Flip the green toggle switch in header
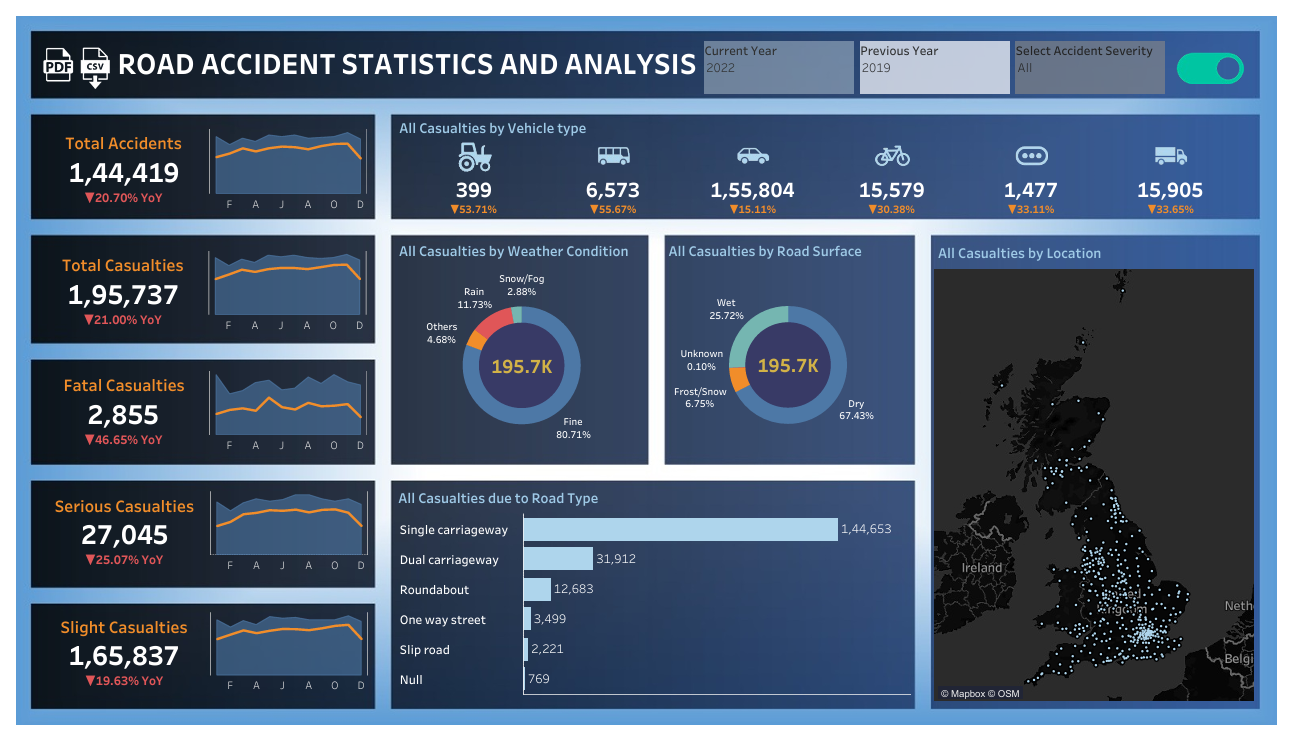Viewport: 1298px width, 747px height. [x=1210, y=68]
